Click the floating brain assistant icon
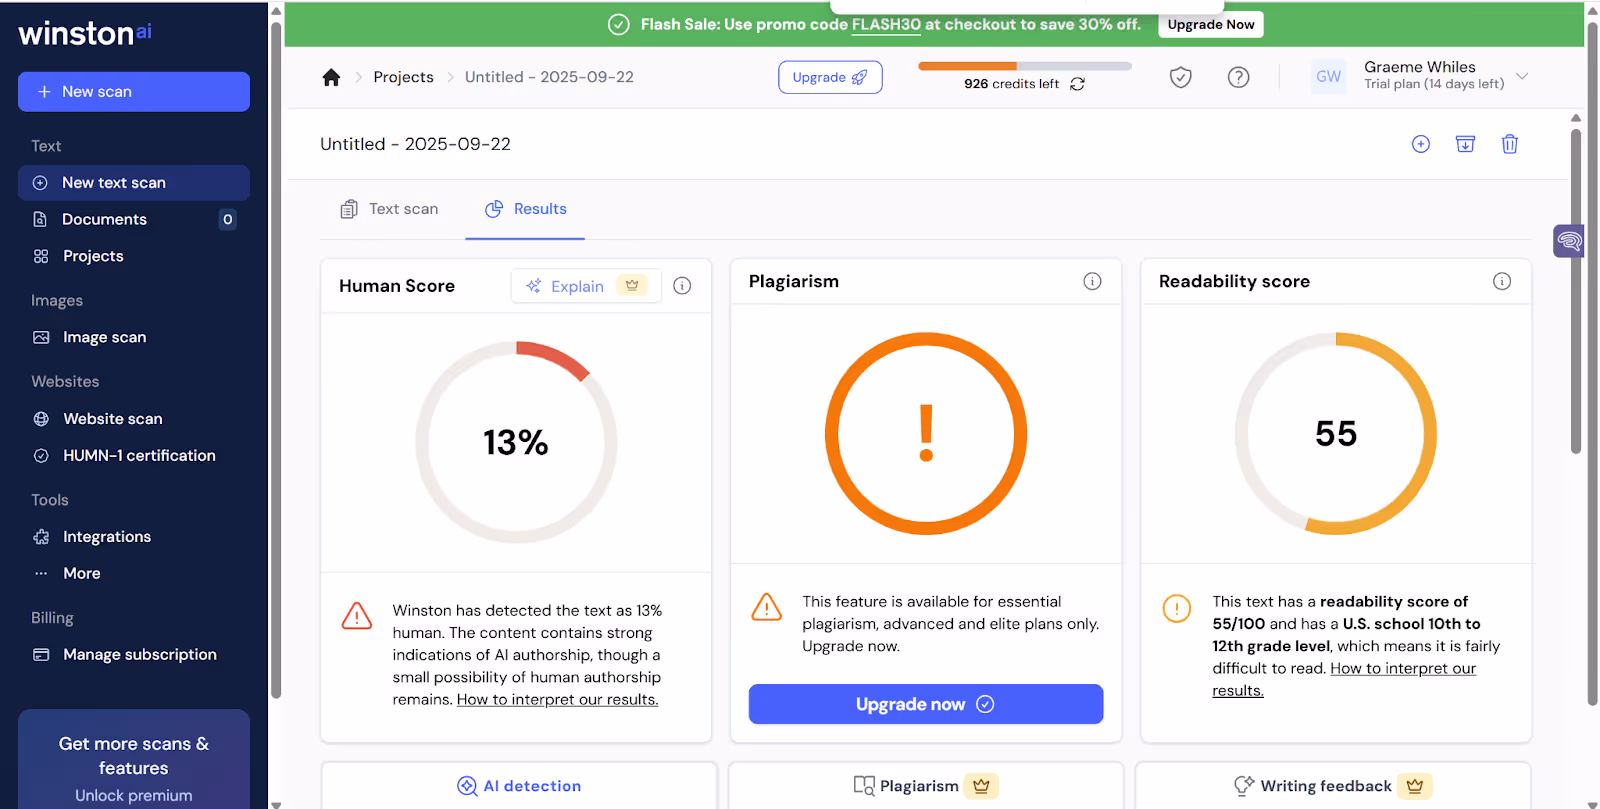Screen dimensions: 1600x809 tap(1569, 241)
